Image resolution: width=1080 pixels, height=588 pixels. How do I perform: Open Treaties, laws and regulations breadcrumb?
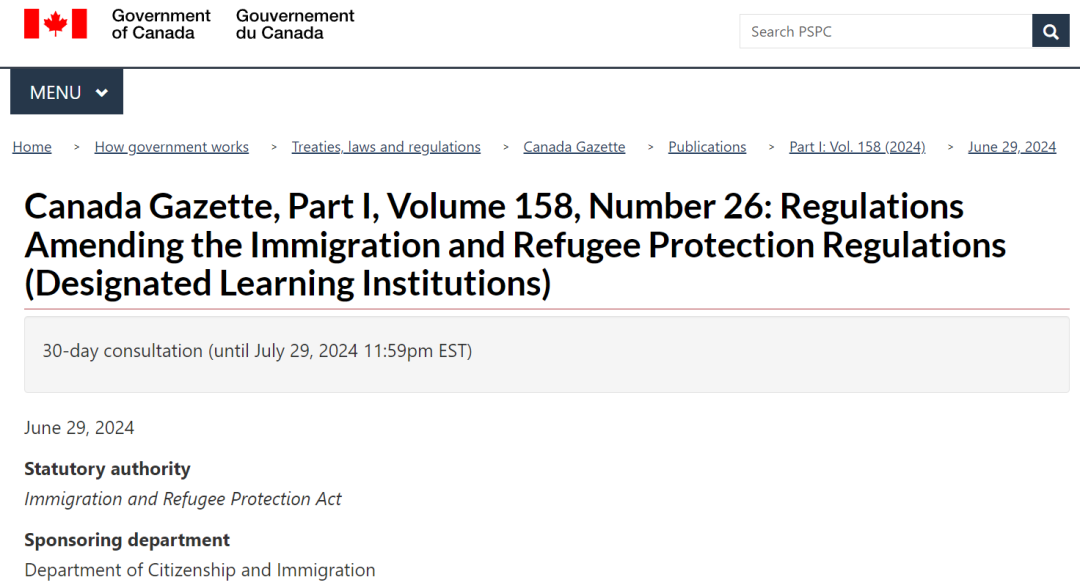tap(386, 147)
